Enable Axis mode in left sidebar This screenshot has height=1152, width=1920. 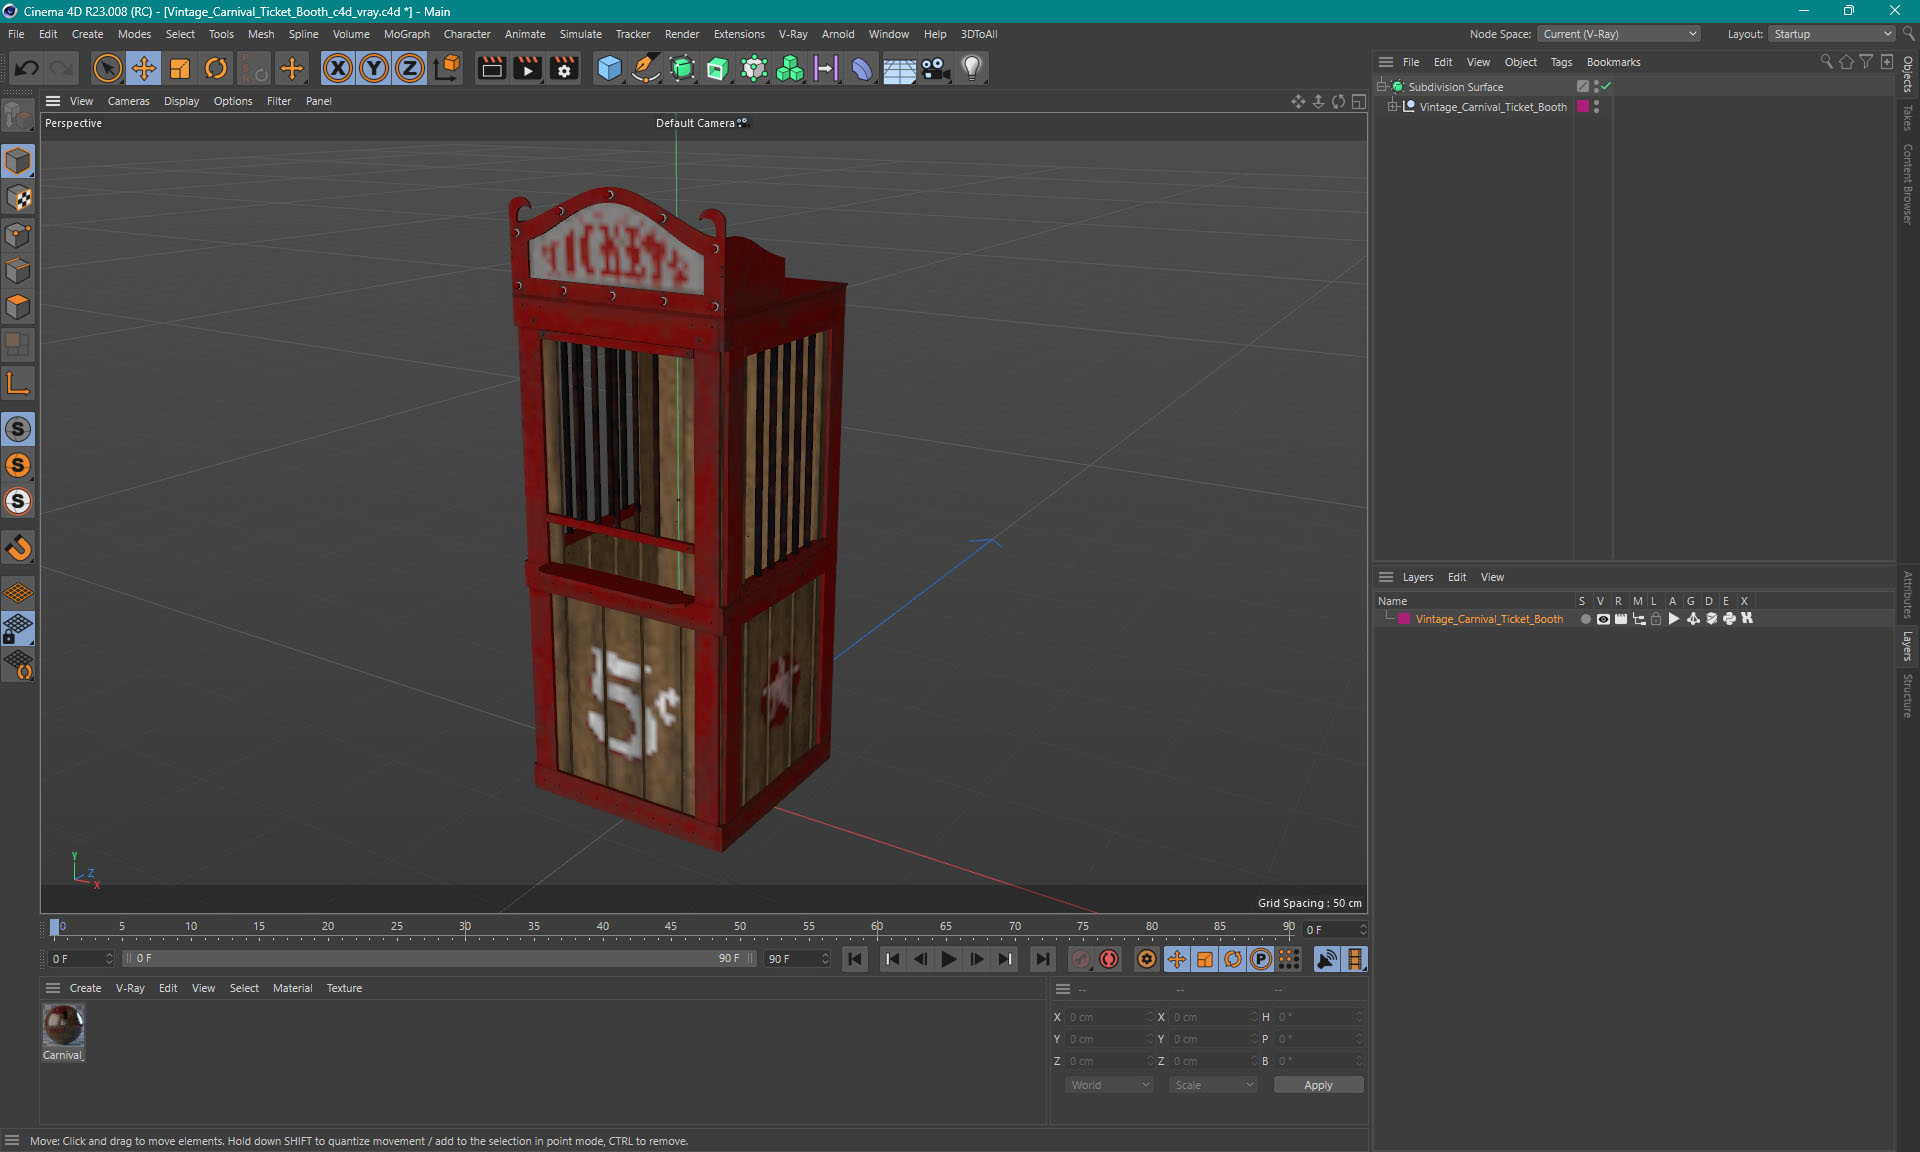(18, 384)
